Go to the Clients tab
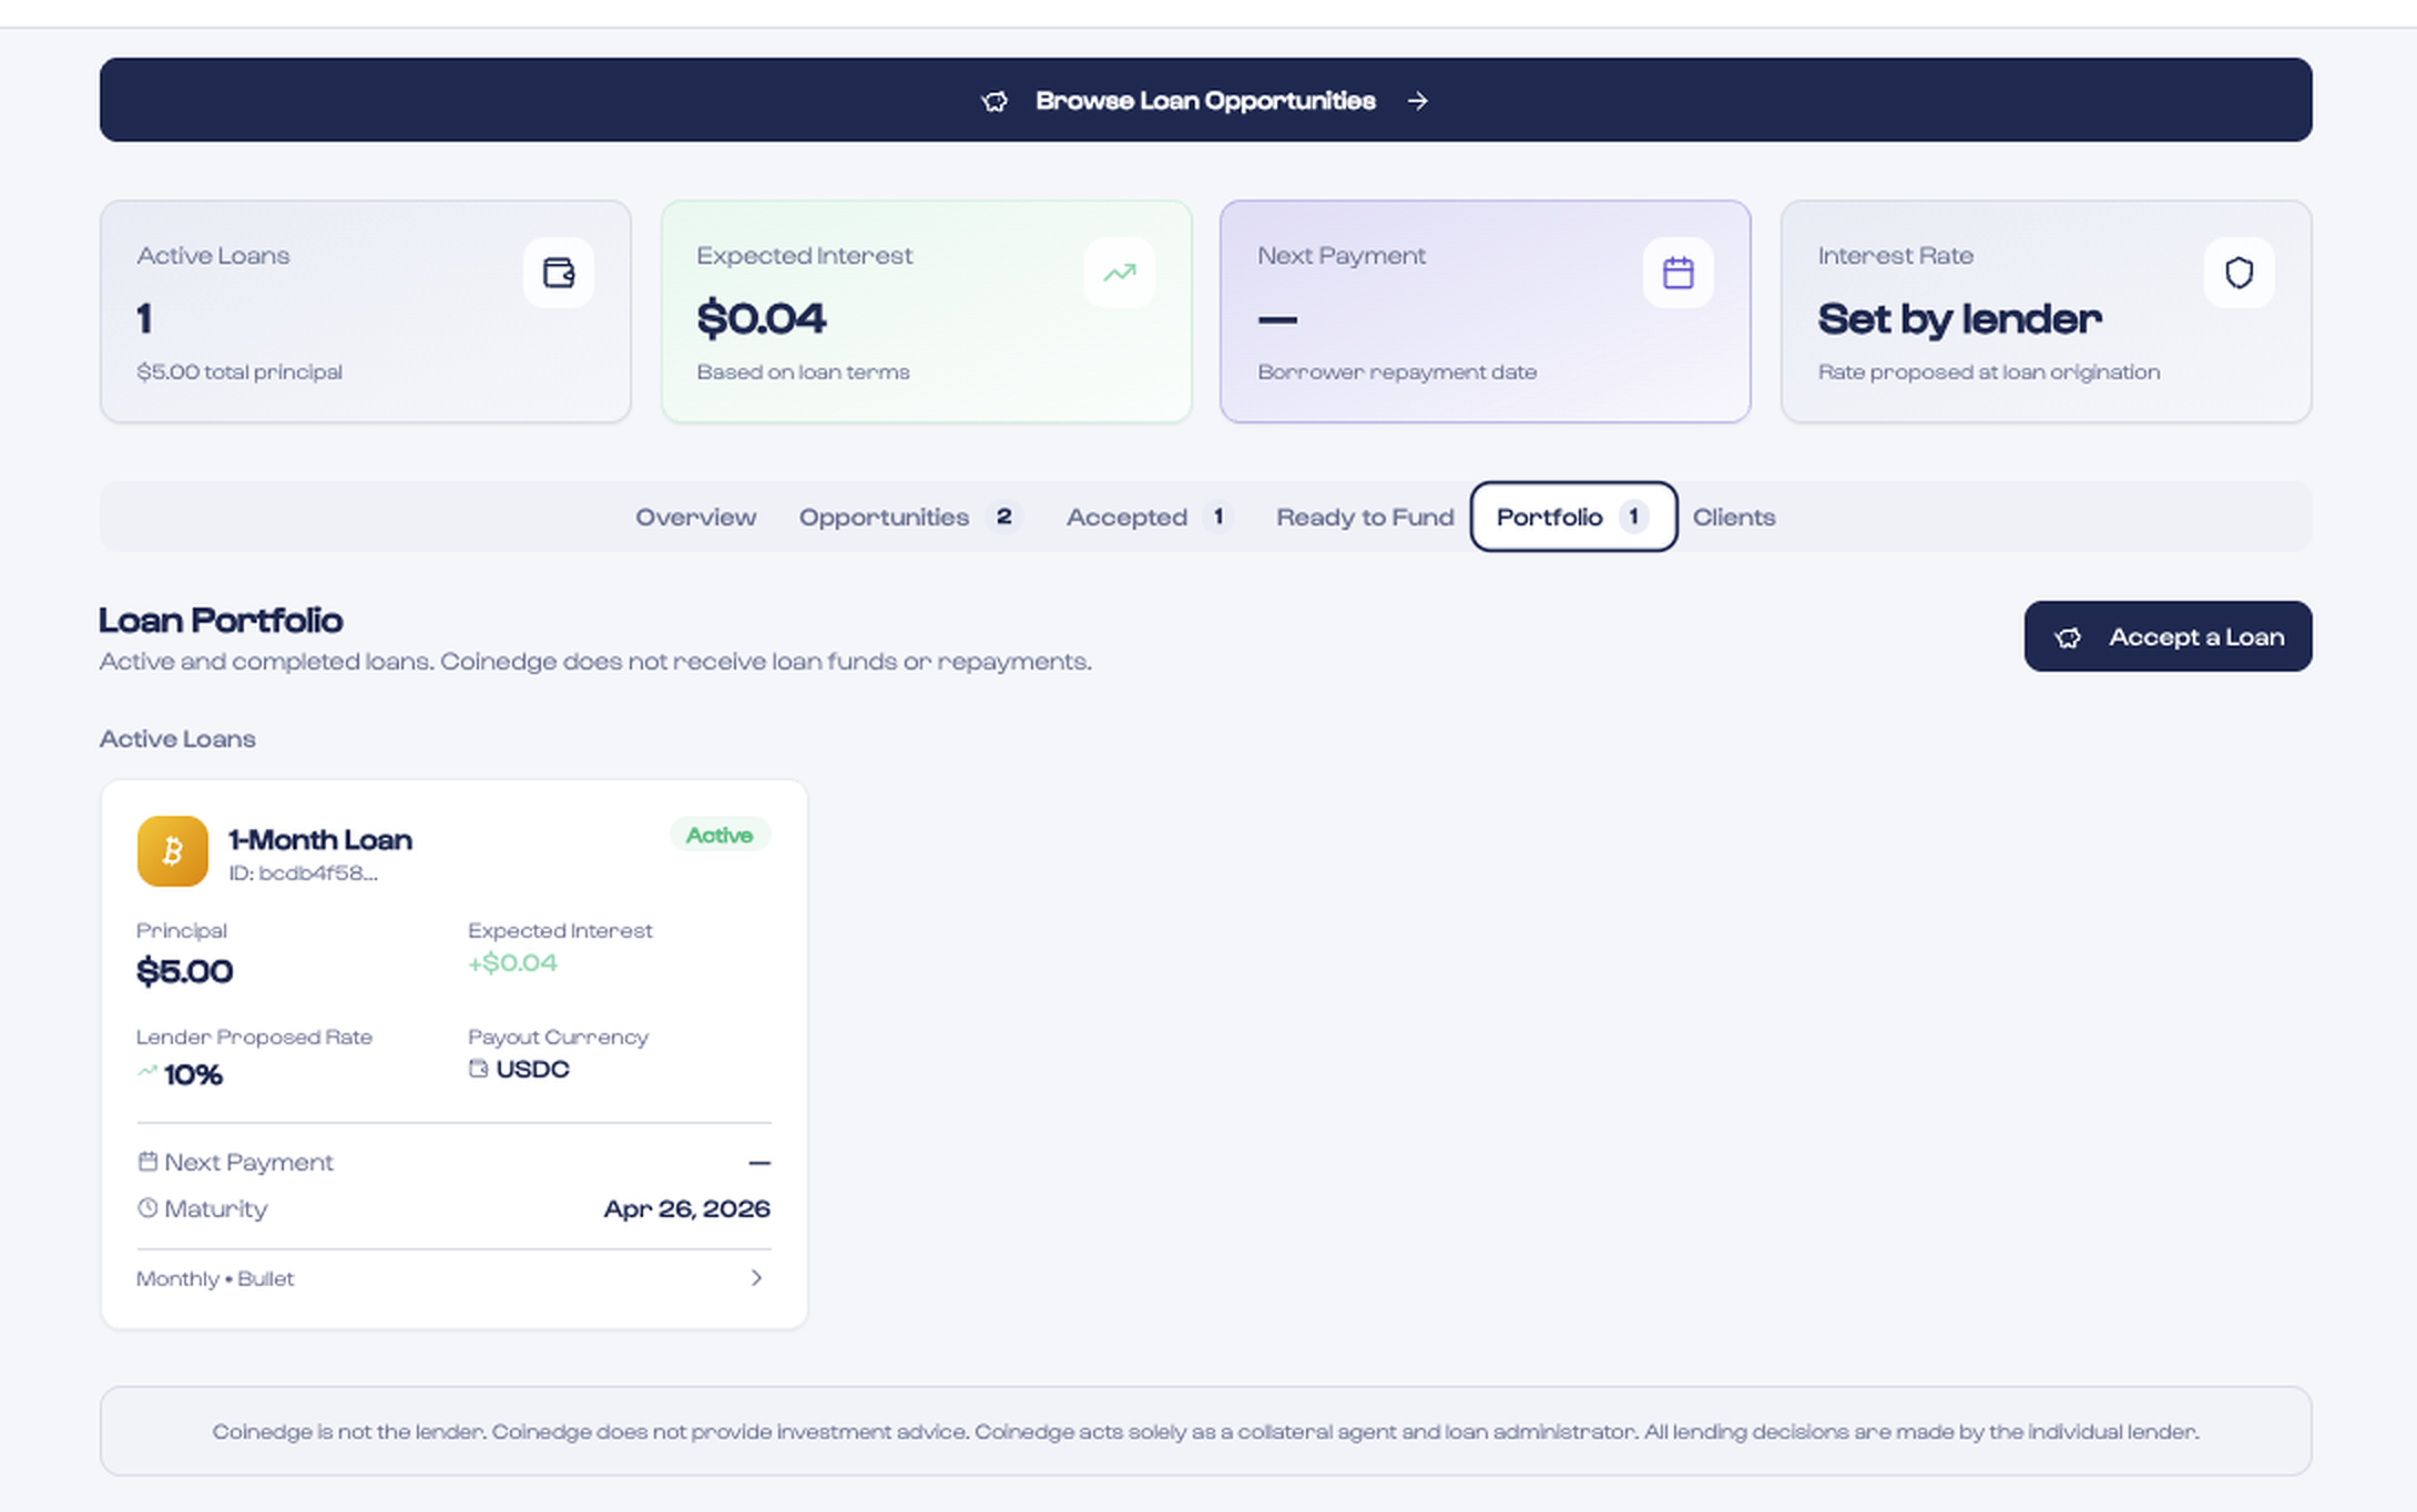Image resolution: width=2417 pixels, height=1512 pixels. click(x=1734, y=517)
